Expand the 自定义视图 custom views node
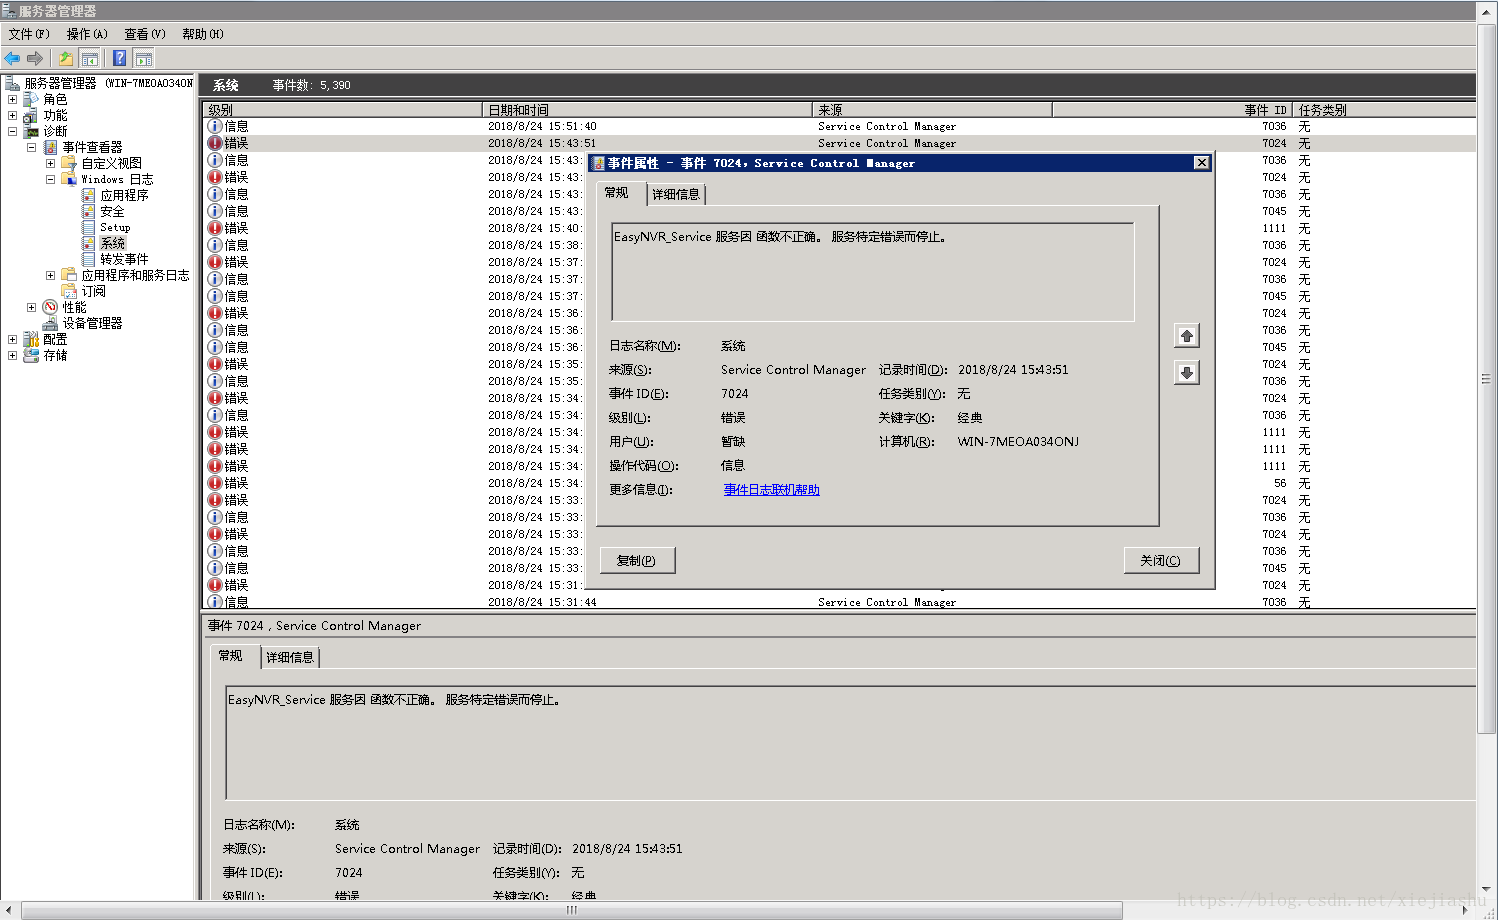Image resolution: width=1498 pixels, height=920 pixels. (x=50, y=163)
